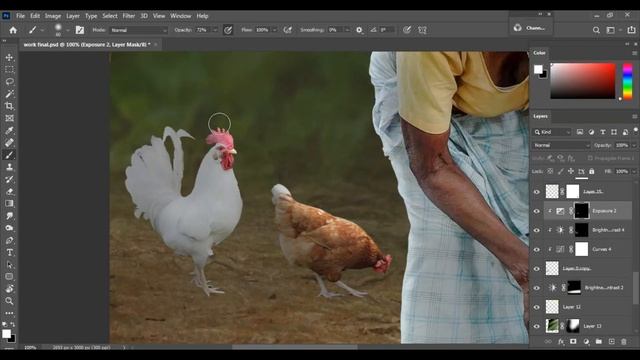Viewport: 640px width, 360px height.
Task: Select the Hand tool
Action: tap(9, 289)
